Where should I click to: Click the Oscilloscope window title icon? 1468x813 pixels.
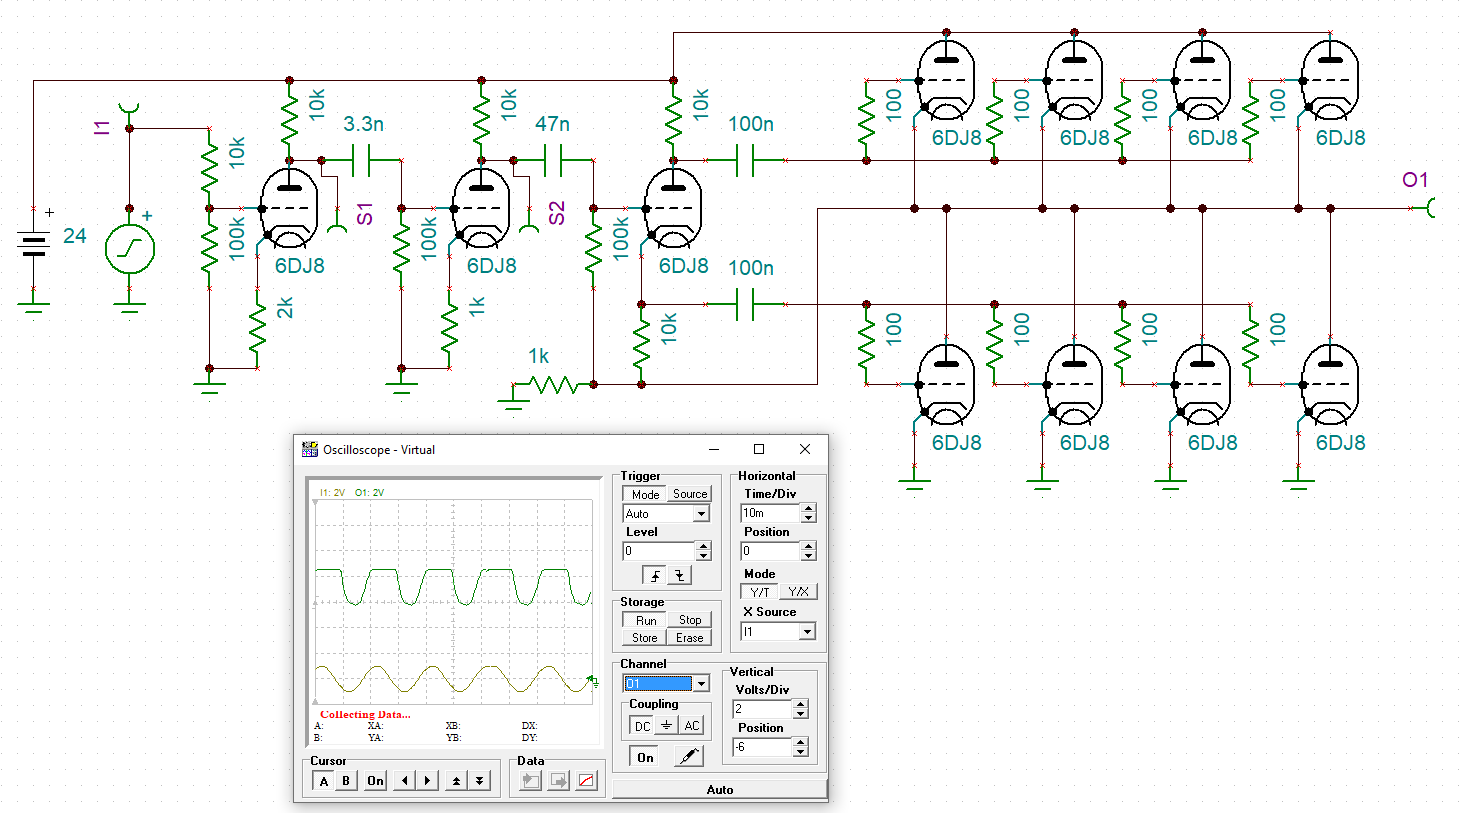(x=310, y=450)
